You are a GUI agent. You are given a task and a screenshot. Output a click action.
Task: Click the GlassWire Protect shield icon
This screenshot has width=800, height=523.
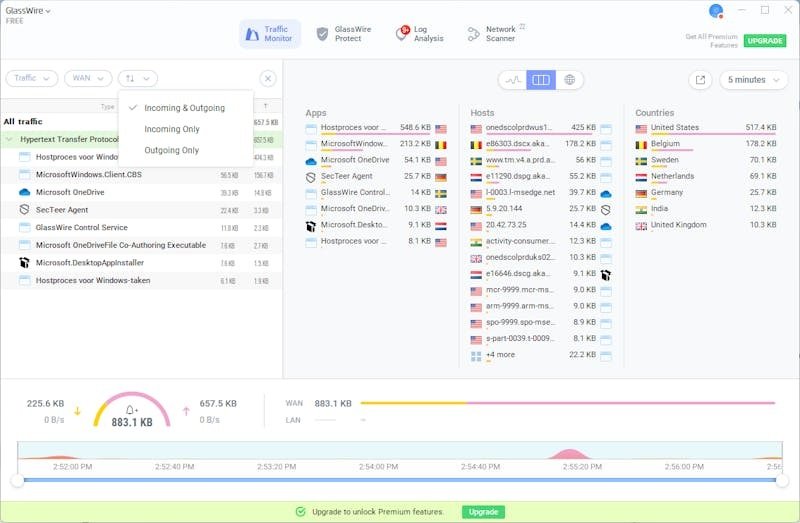[x=322, y=34]
